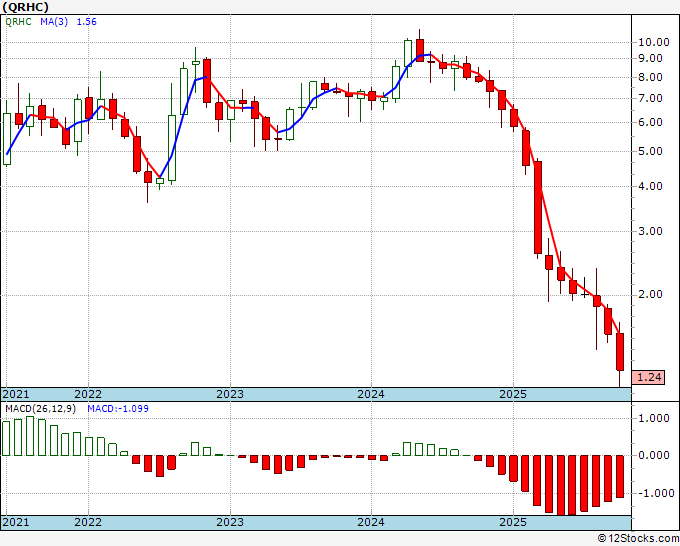
Task: Click the last red candlestick near 1.24
Action: [x=620, y=352]
